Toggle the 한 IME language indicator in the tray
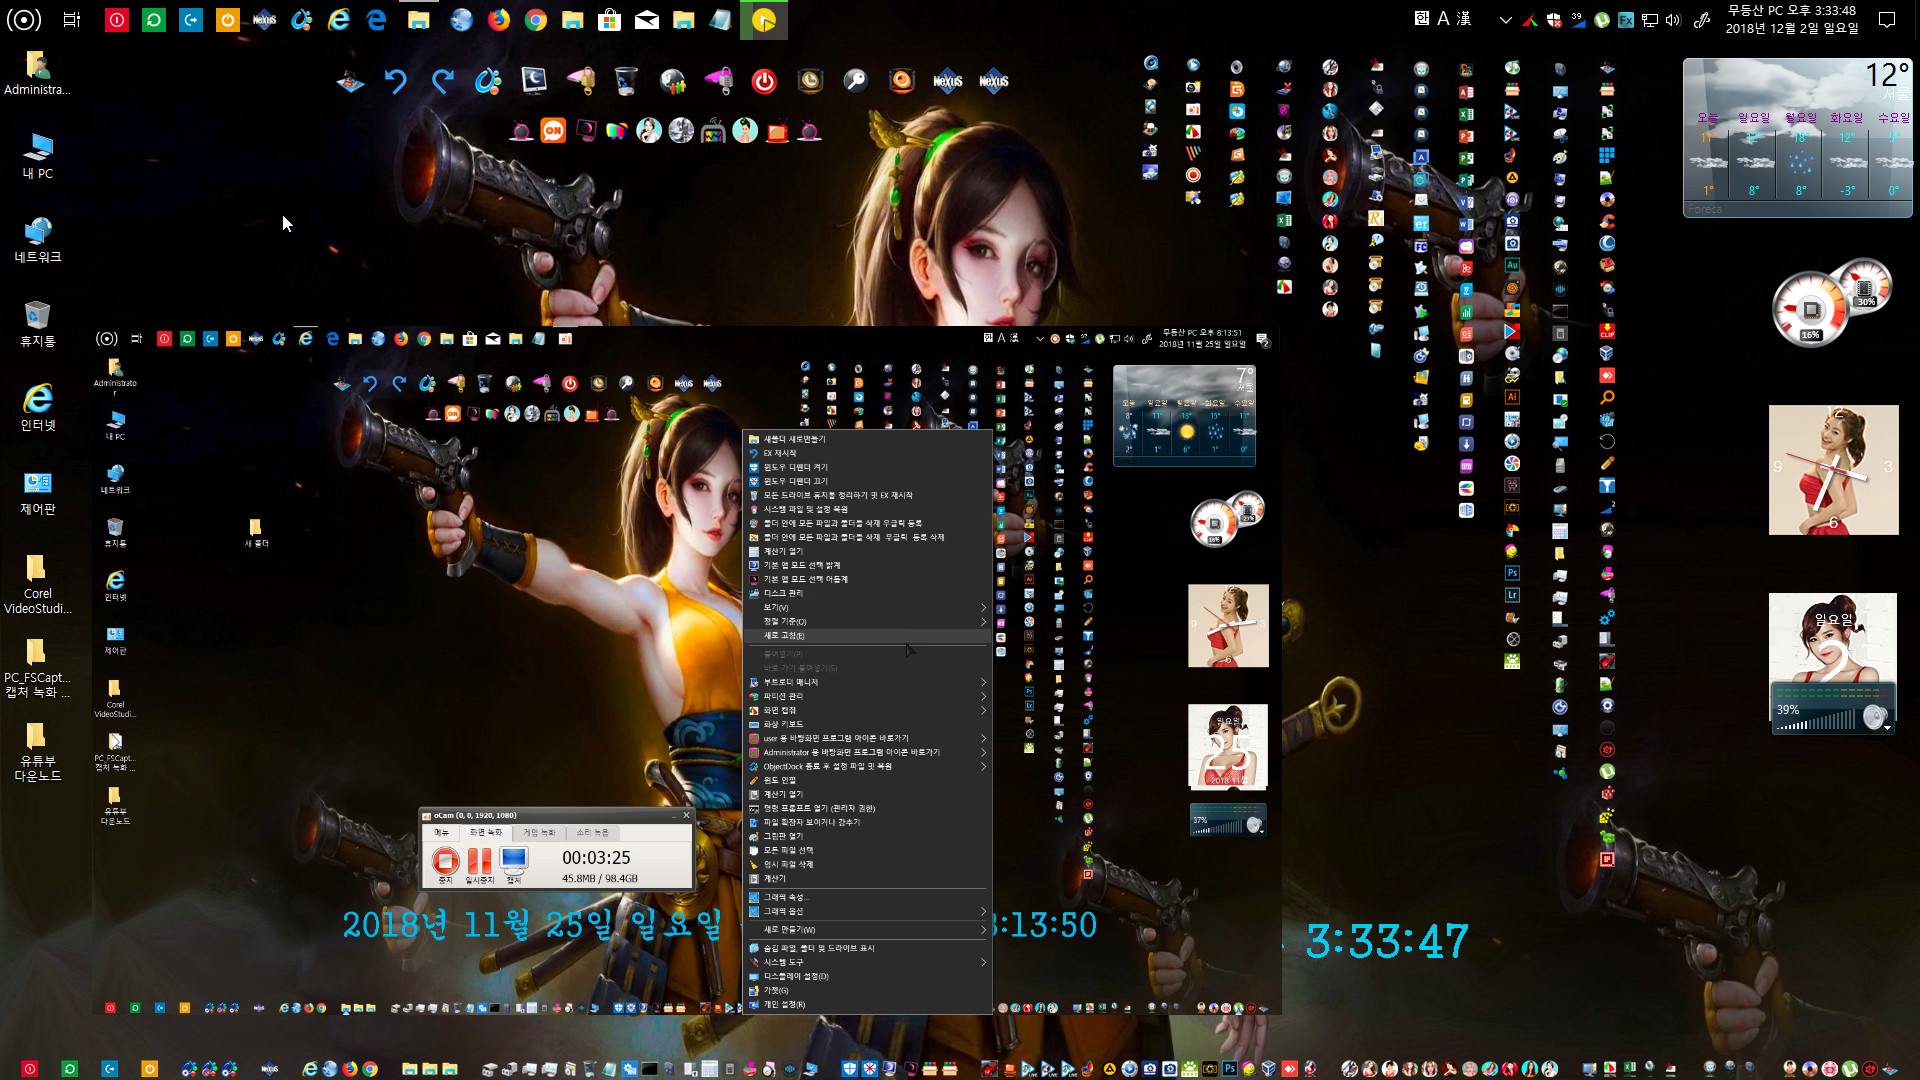Viewport: 1920px width, 1080px height. tap(1422, 19)
